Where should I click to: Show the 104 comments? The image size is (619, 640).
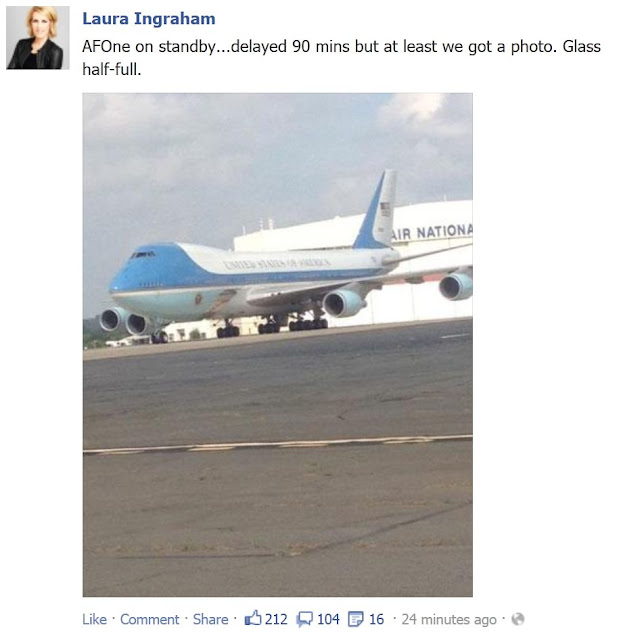328,619
